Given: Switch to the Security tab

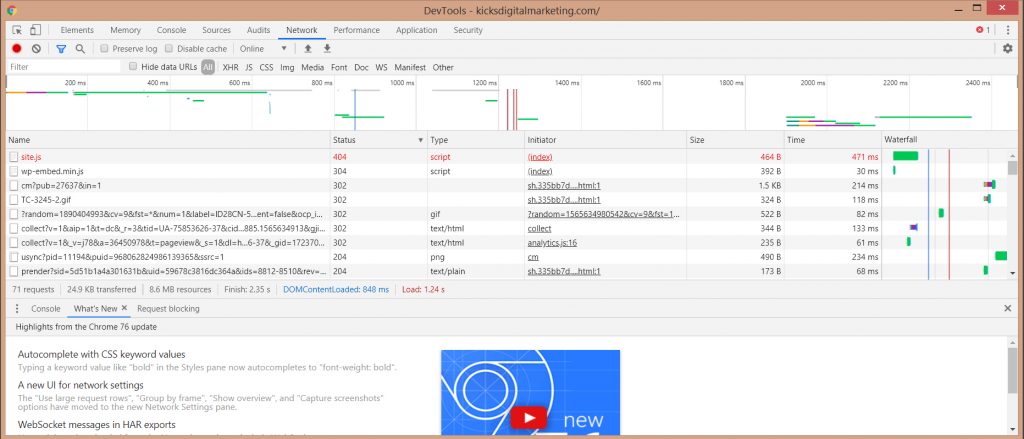Looking at the screenshot, I should coord(468,30).
